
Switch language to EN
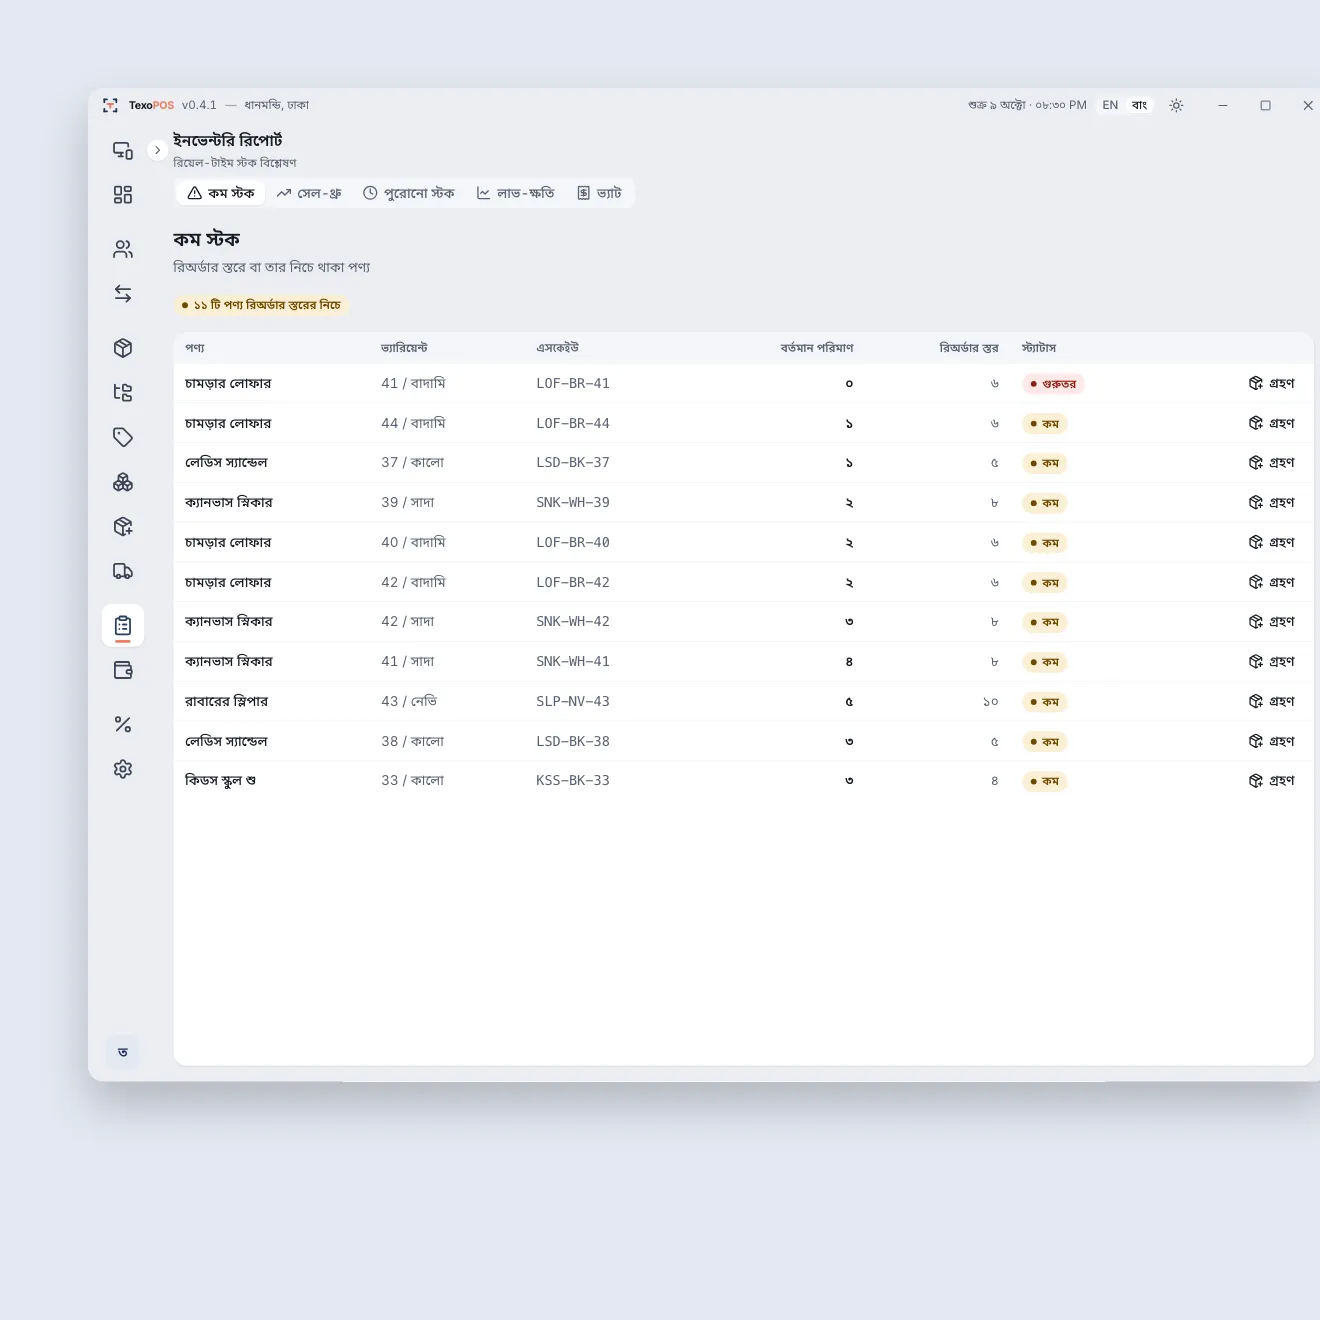(x=1110, y=105)
